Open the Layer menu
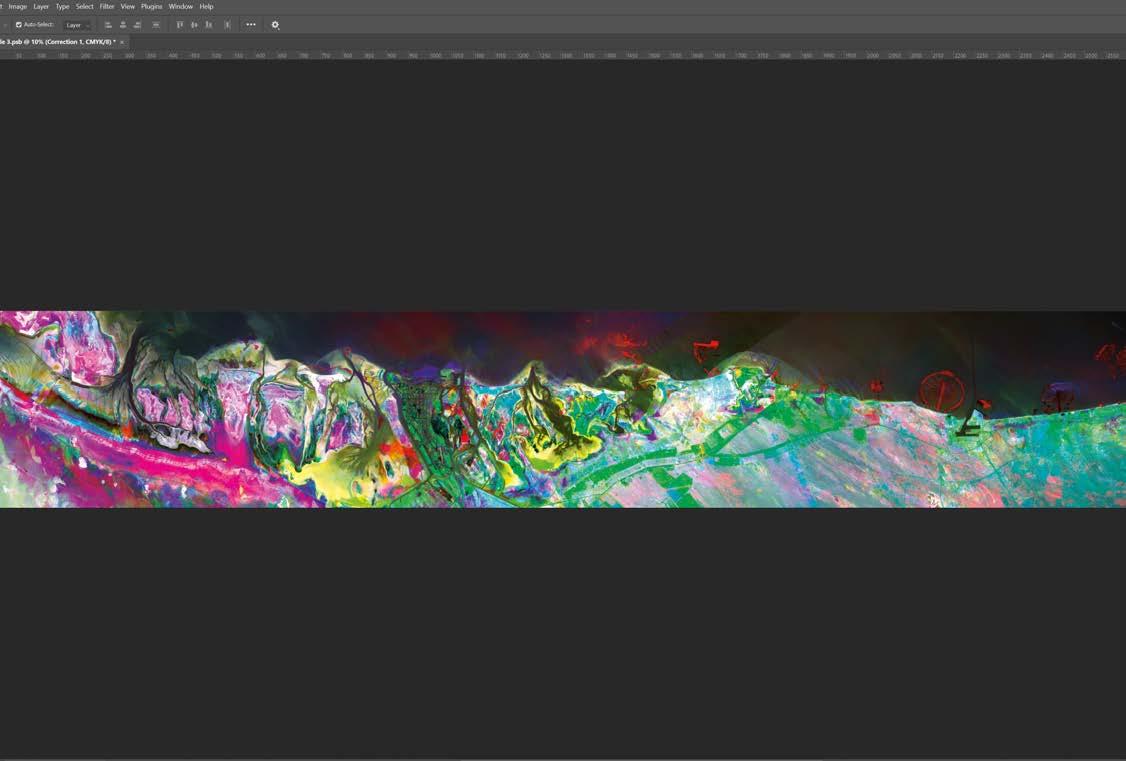The height and width of the screenshot is (761, 1126). 42,6
